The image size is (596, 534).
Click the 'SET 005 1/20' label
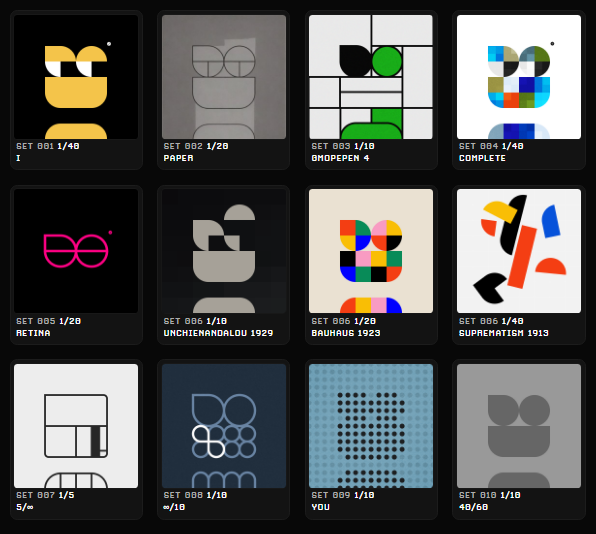pyautogui.click(x=49, y=321)
